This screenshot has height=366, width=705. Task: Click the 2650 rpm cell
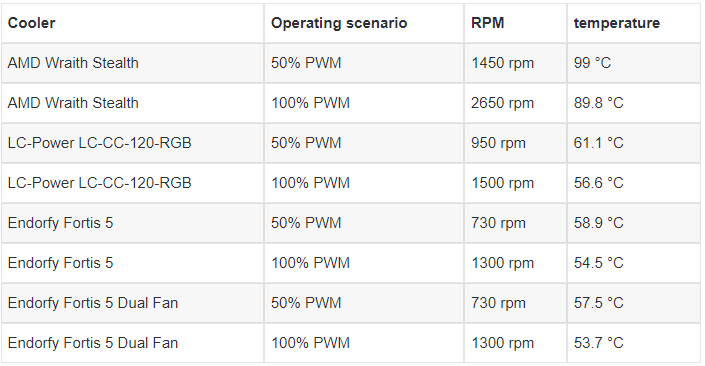(x=515, y=103)
